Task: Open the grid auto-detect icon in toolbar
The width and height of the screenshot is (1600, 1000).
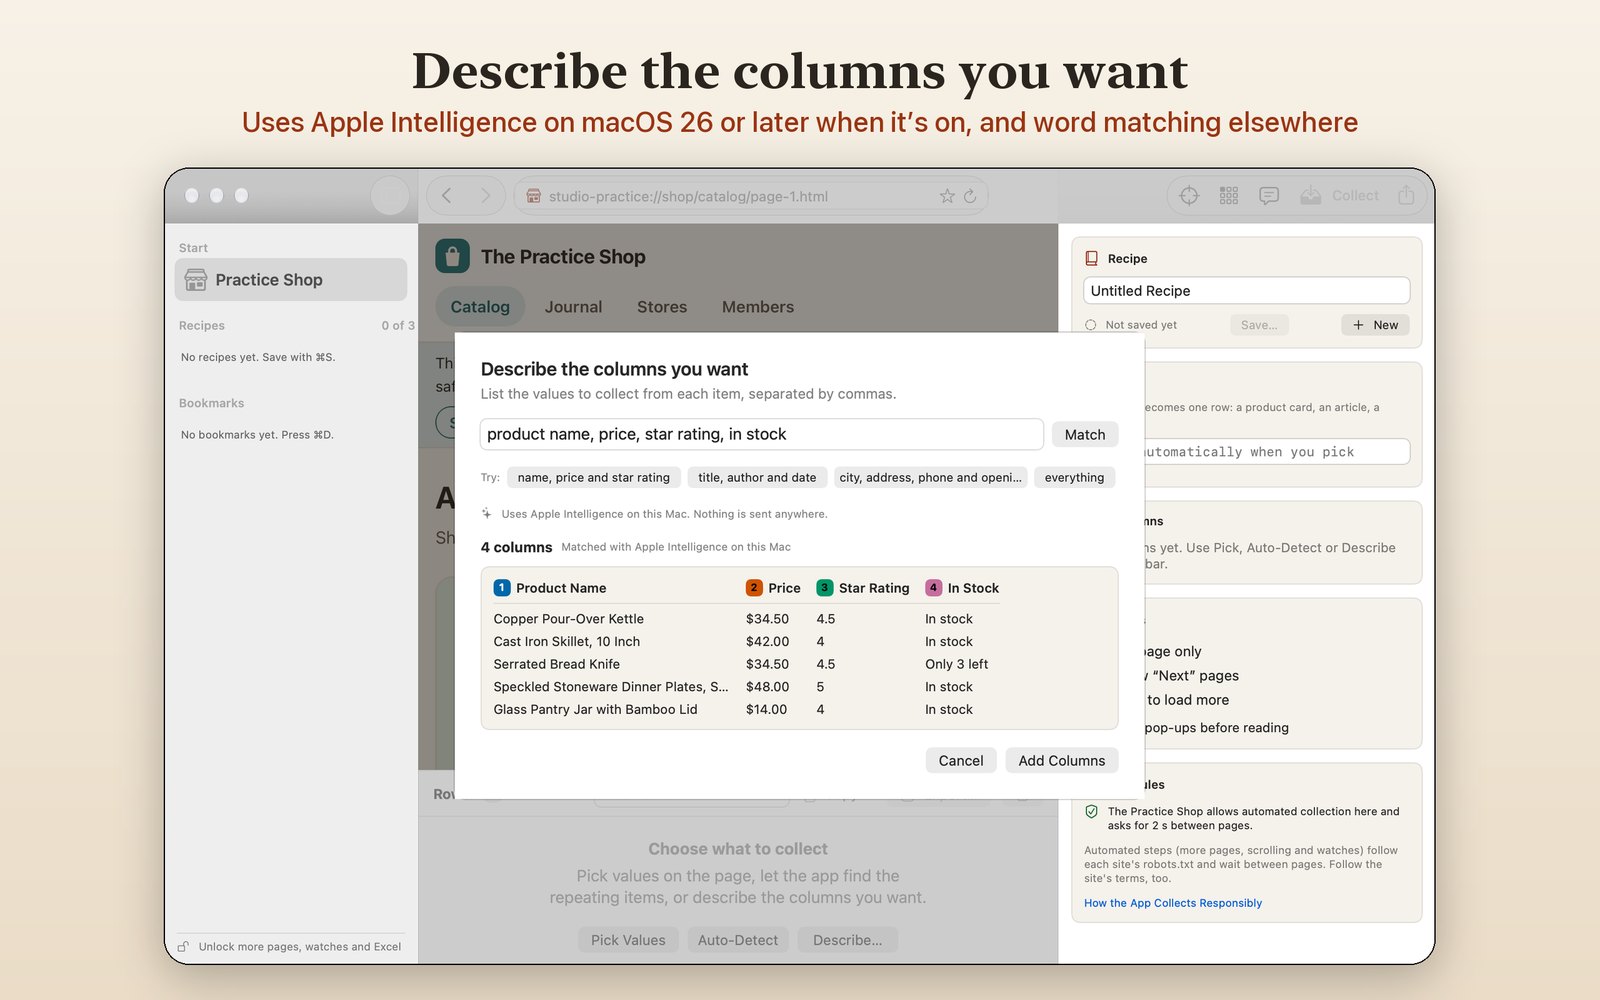Action: (x=1229, y=196)
